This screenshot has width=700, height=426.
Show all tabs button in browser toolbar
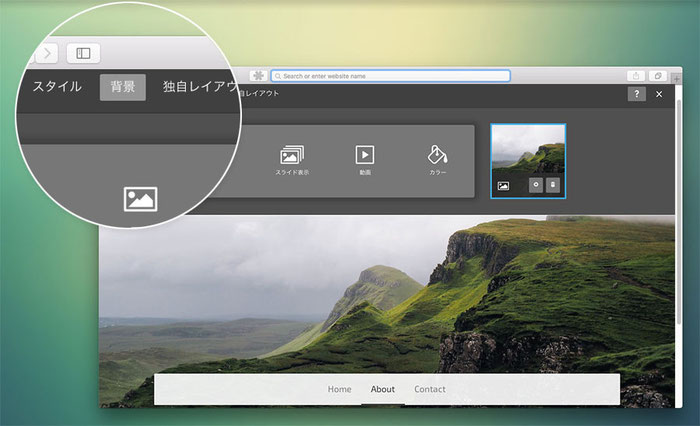658,76
